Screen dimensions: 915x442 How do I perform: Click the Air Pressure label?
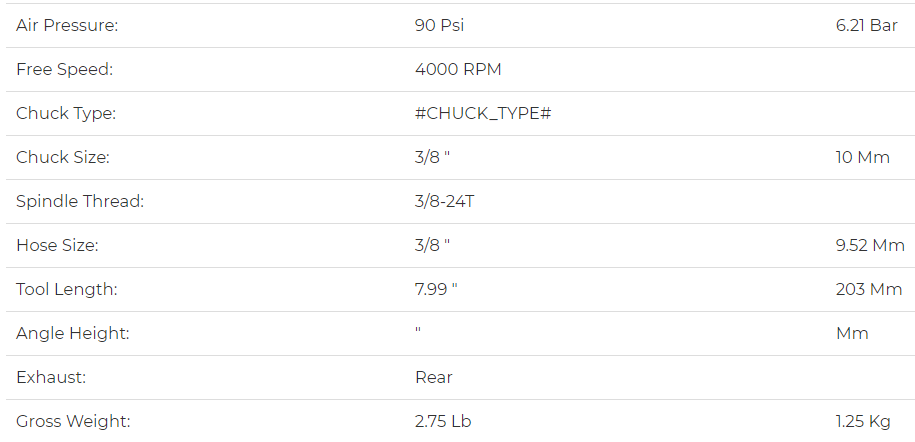coord(67,25)
